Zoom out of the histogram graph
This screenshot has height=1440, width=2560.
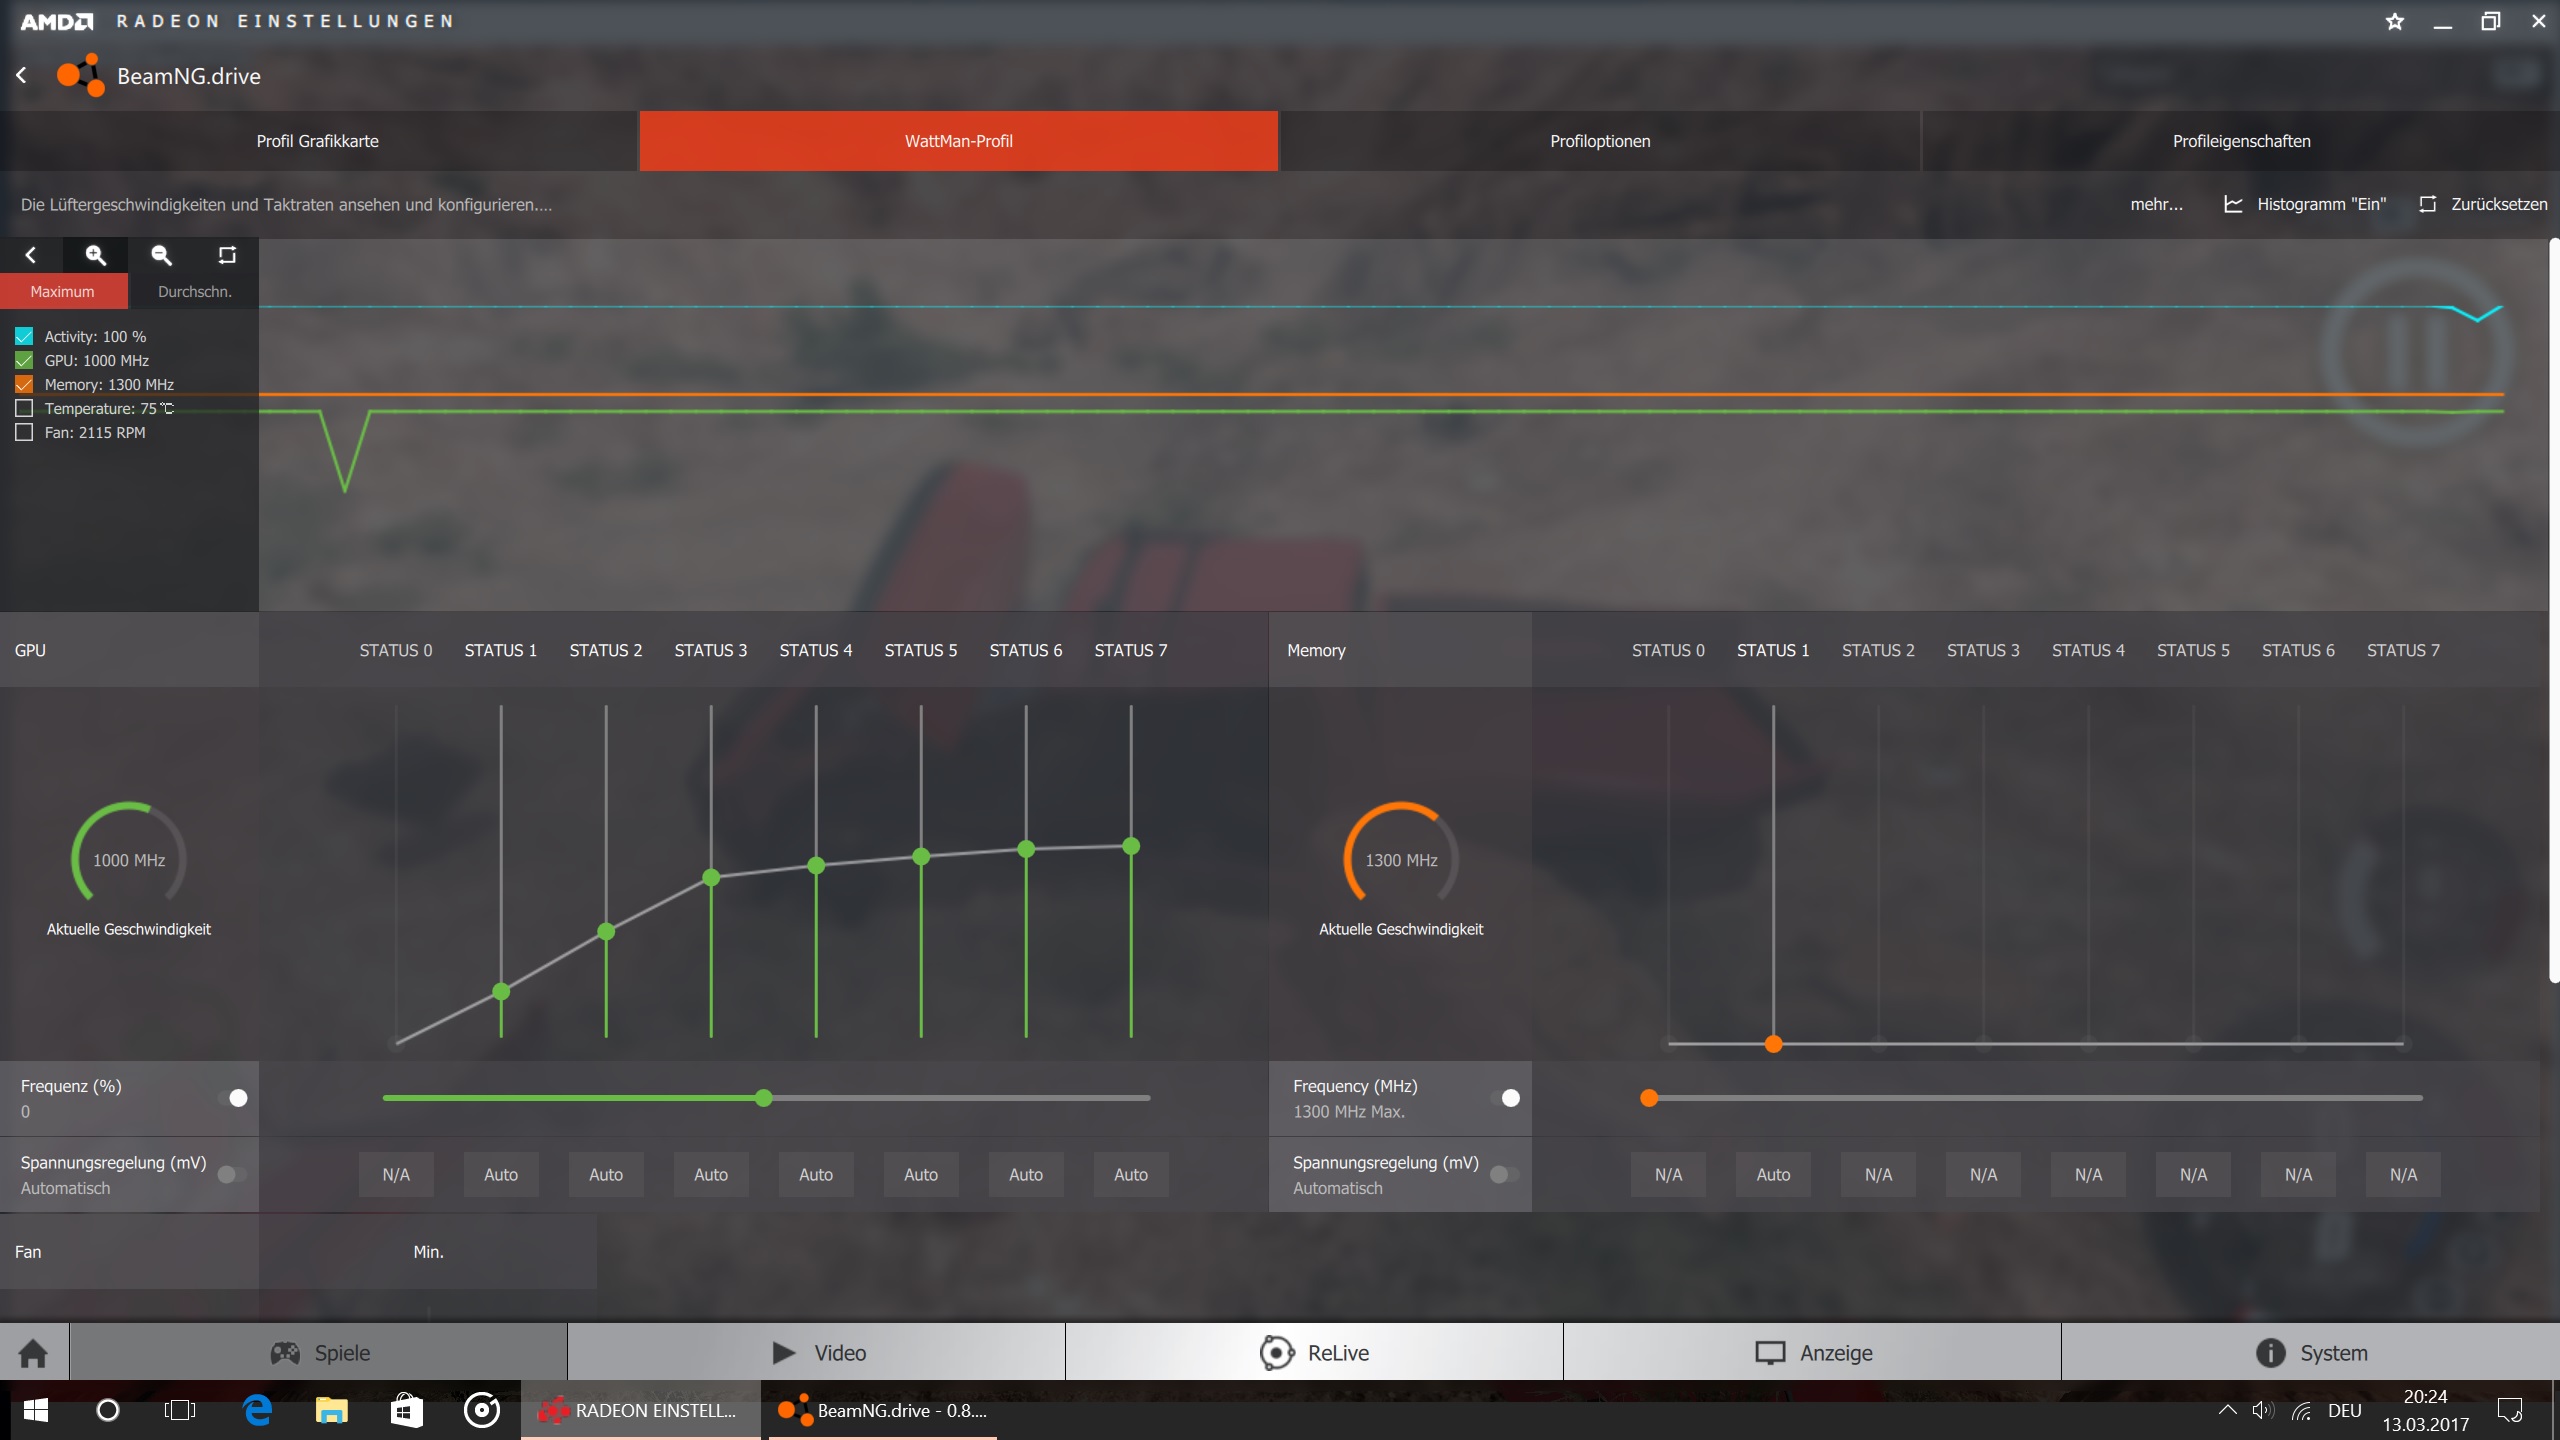[x=161, y=255]
